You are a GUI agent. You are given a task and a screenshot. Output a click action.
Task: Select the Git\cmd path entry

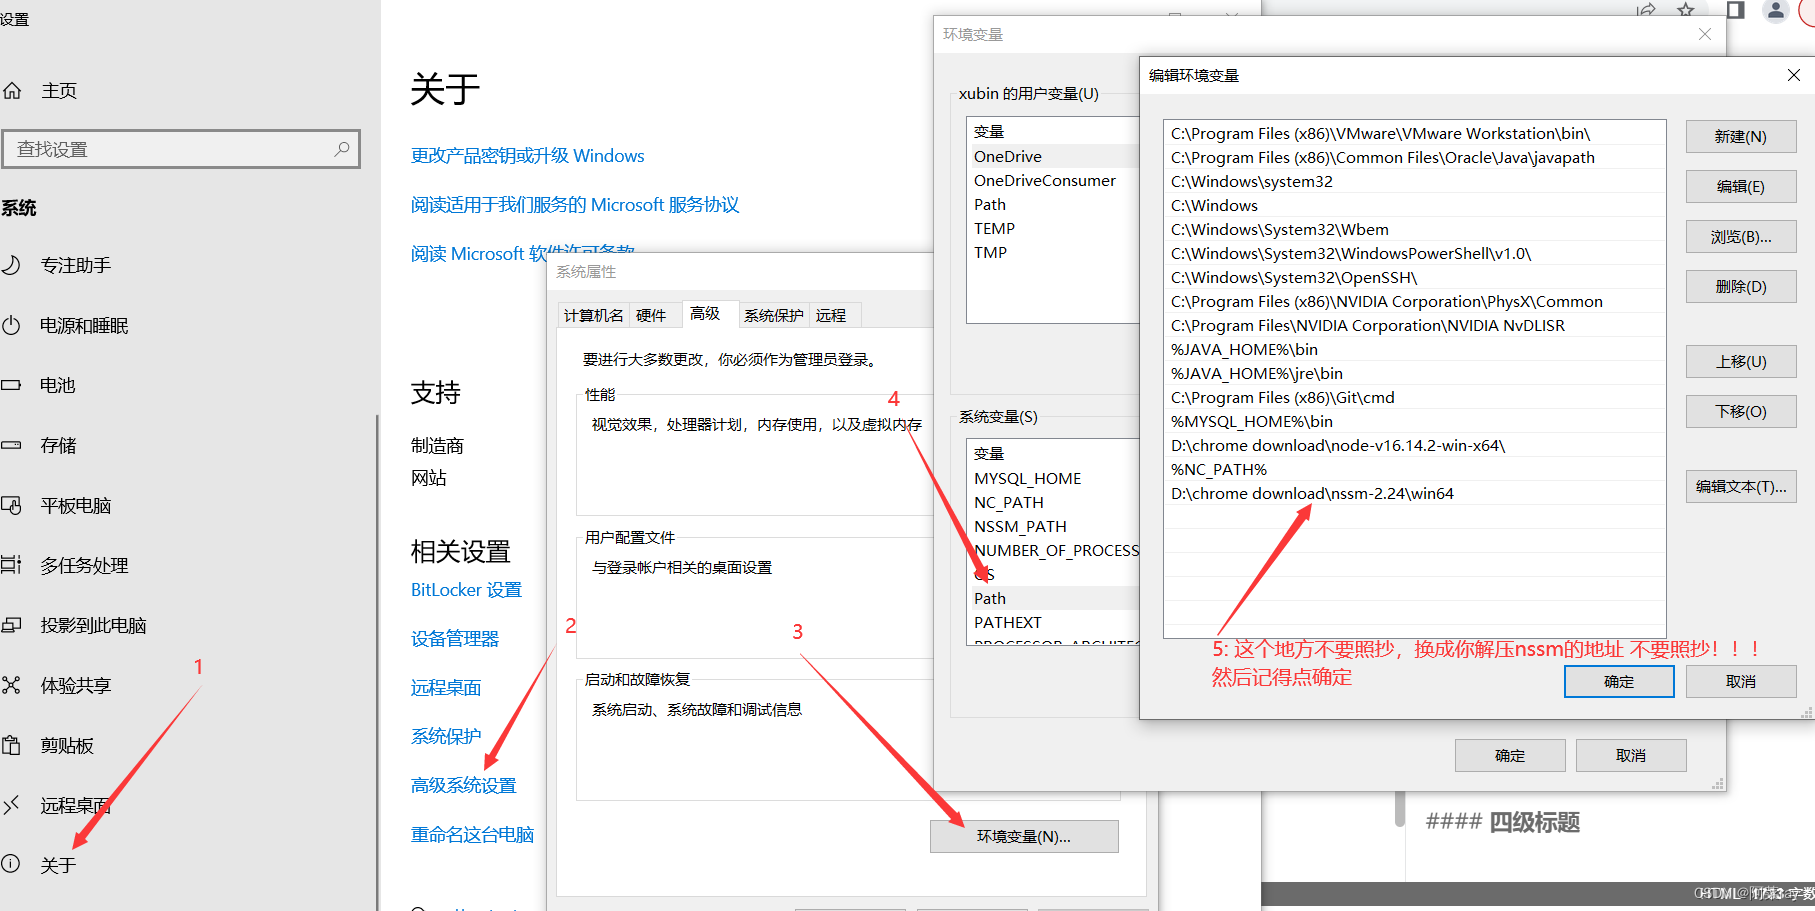[1415, 398]
